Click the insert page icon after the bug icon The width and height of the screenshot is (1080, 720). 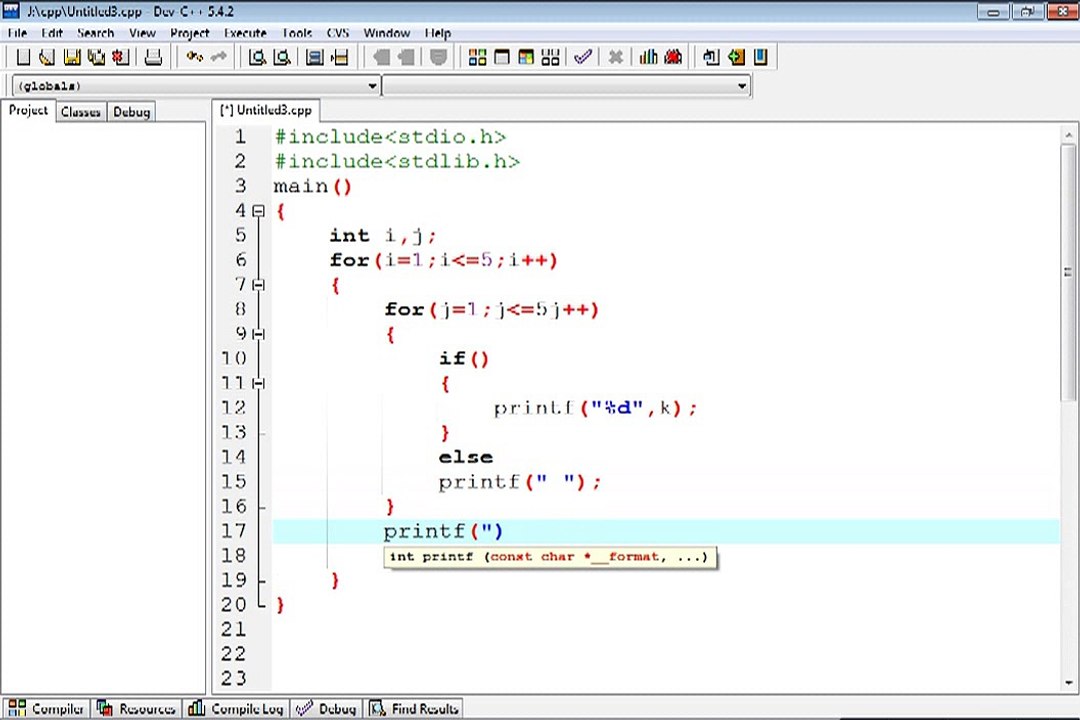click(x=712, y=57)
